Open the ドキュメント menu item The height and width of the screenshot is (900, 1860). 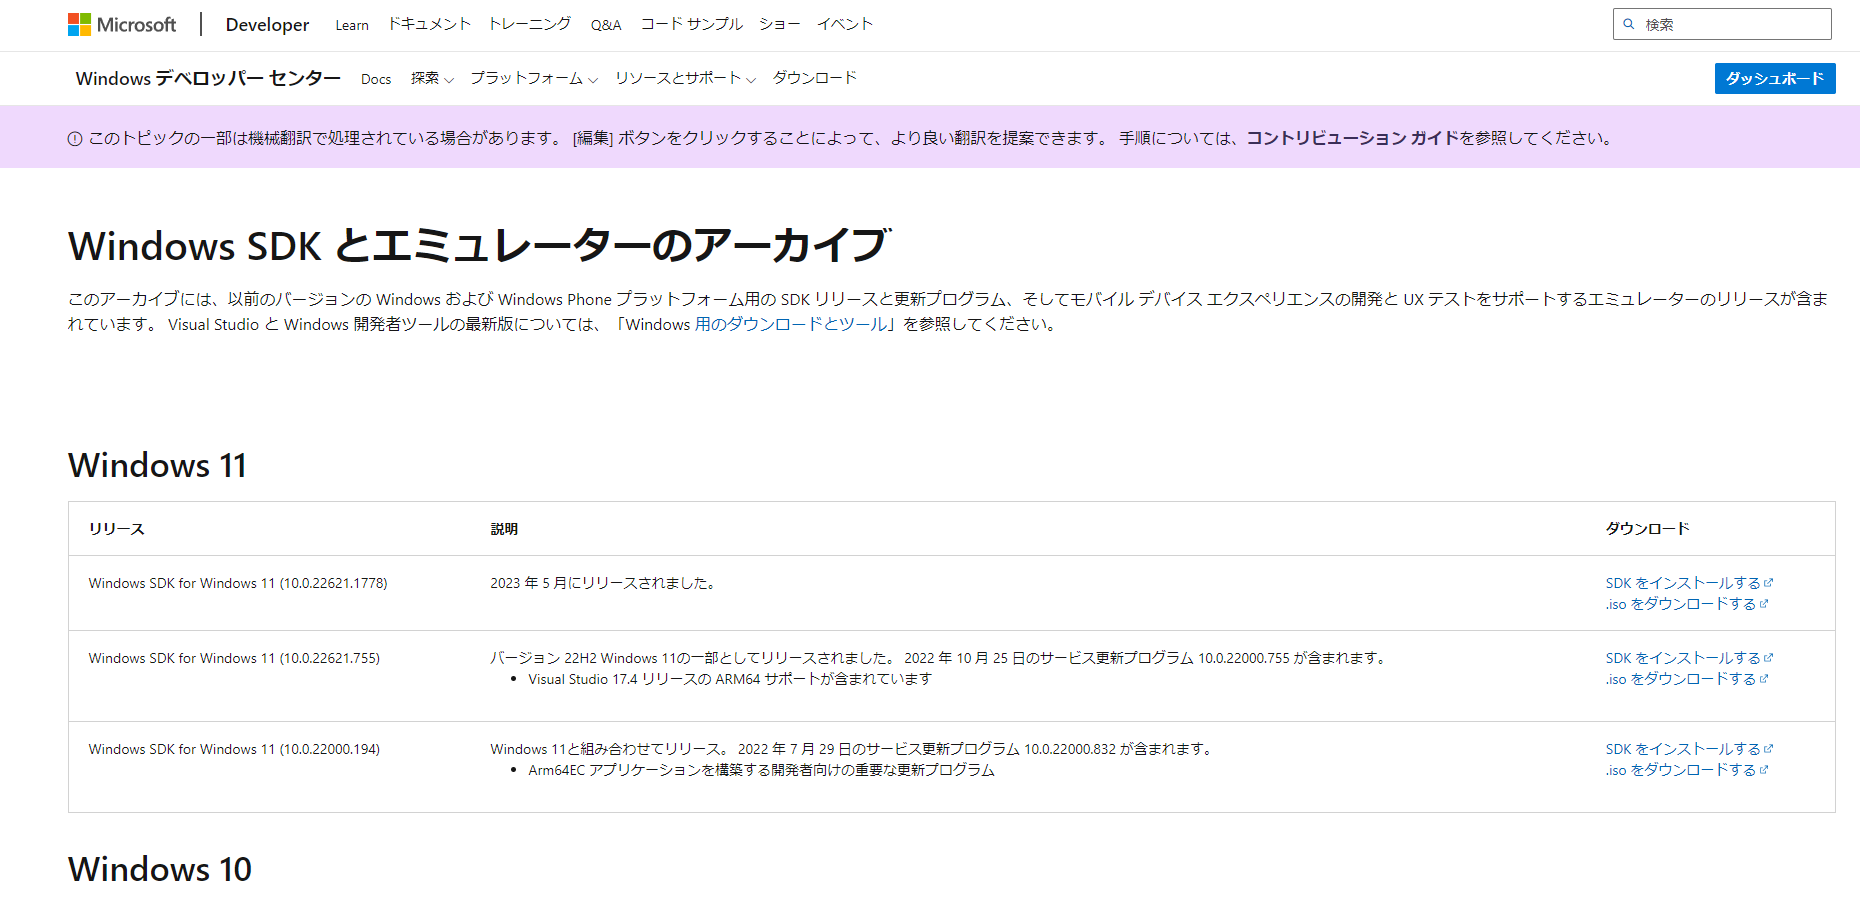pyautogui.click(x=429, y=24)
